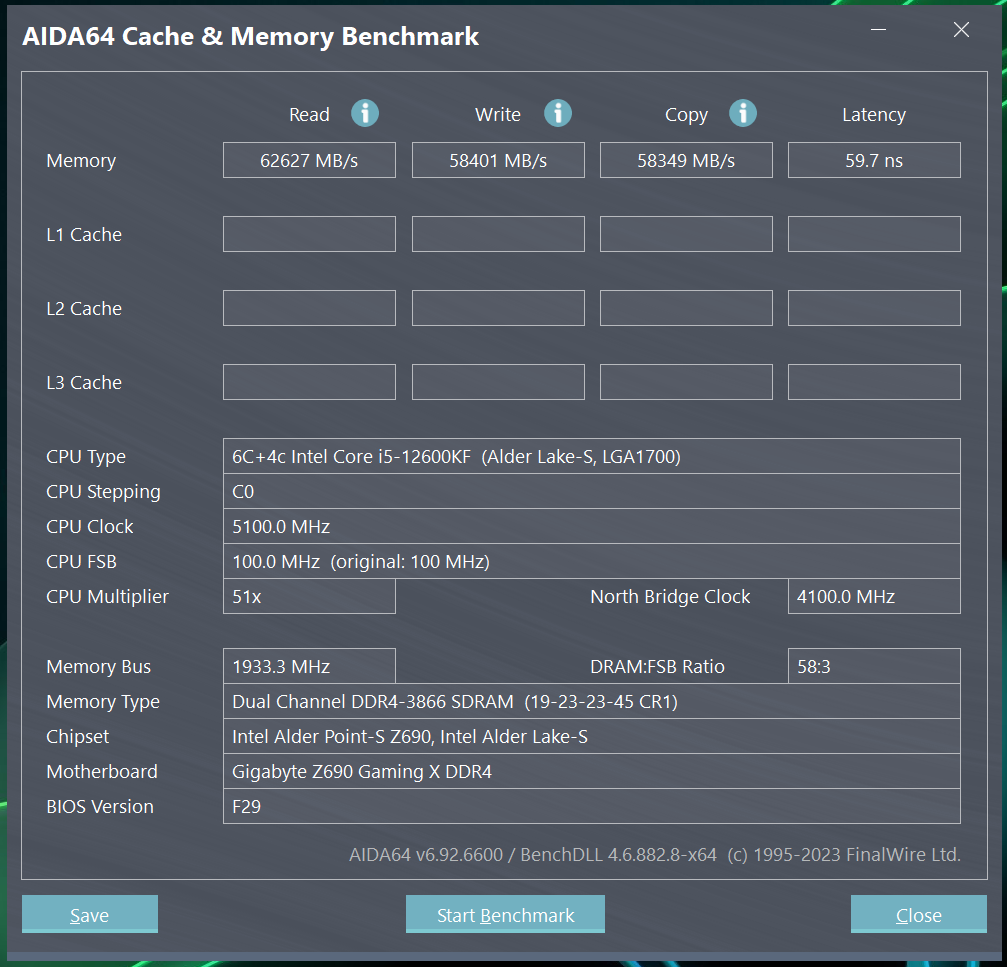The height and width of the screenshot is (967, 1007).
Task: Click North Bridge Clock value 4100.0 MHz
Action: pos(874,596)
